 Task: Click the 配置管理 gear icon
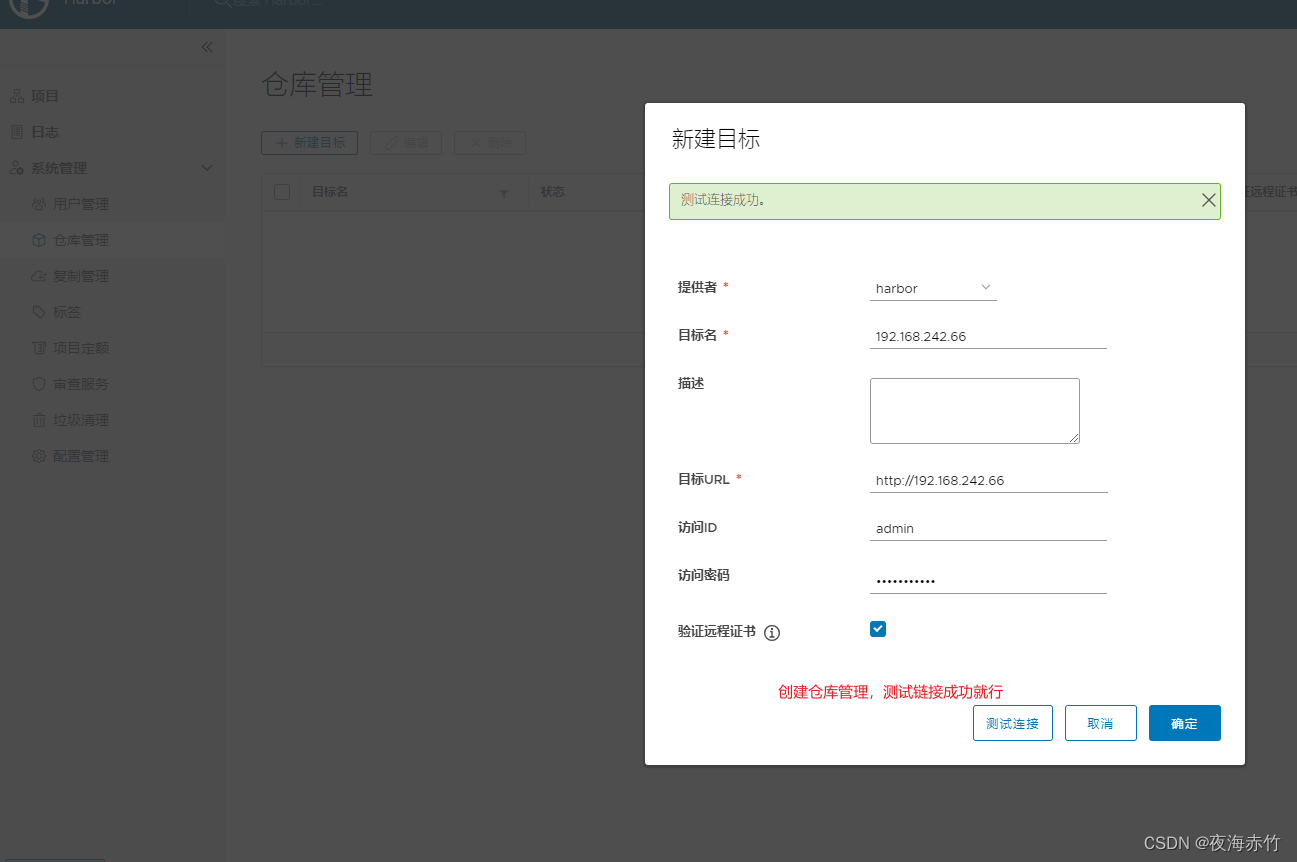click(x=39, y=456)
